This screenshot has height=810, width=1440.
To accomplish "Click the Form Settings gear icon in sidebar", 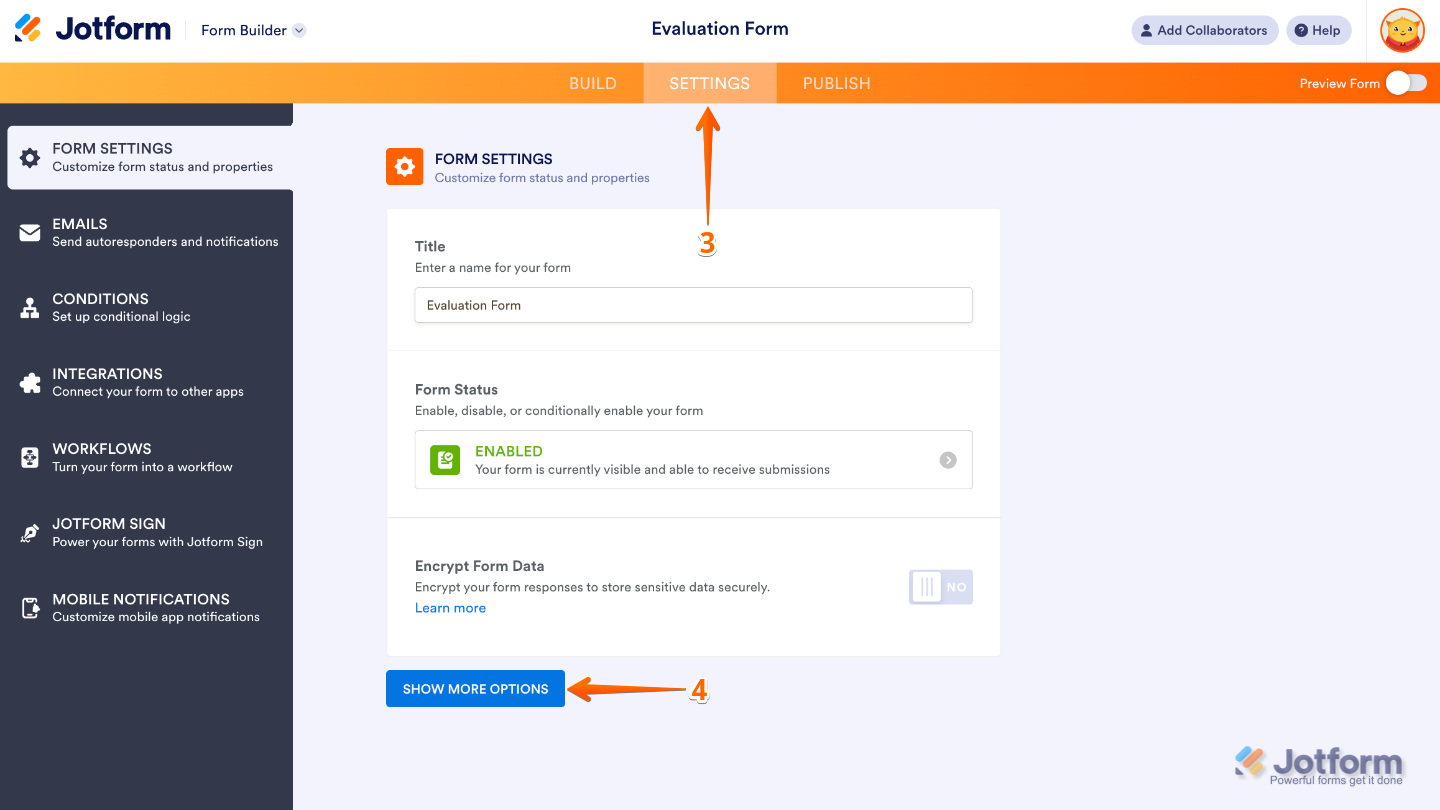I will click(30, 158).
